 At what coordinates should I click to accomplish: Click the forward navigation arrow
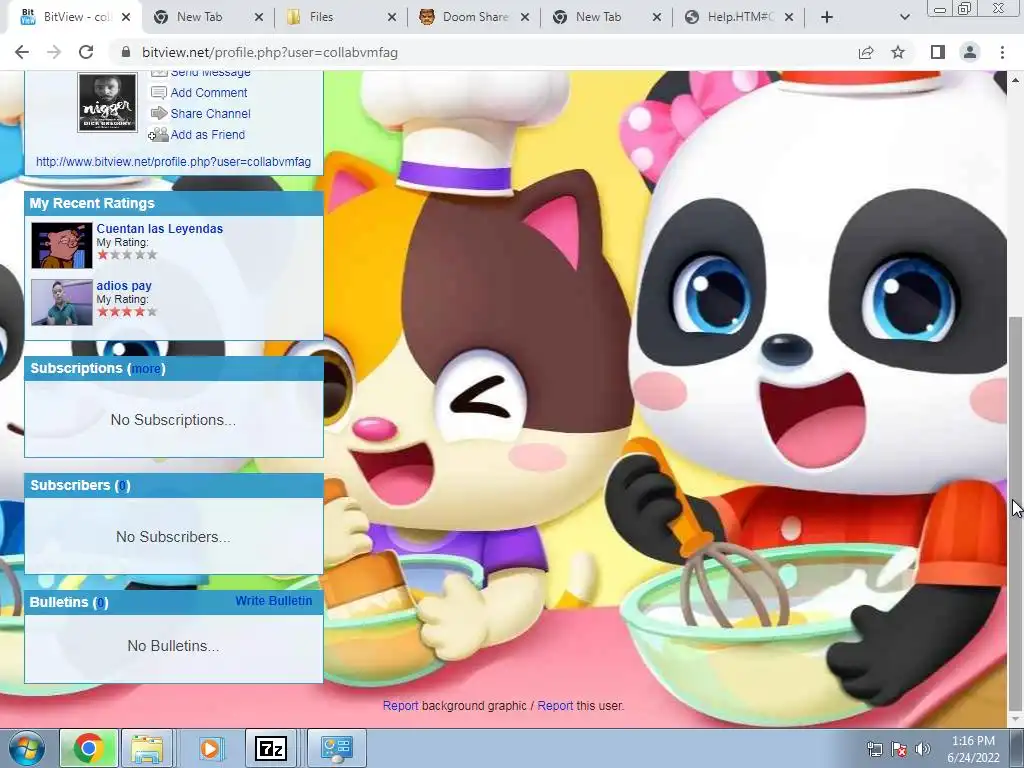54,52
